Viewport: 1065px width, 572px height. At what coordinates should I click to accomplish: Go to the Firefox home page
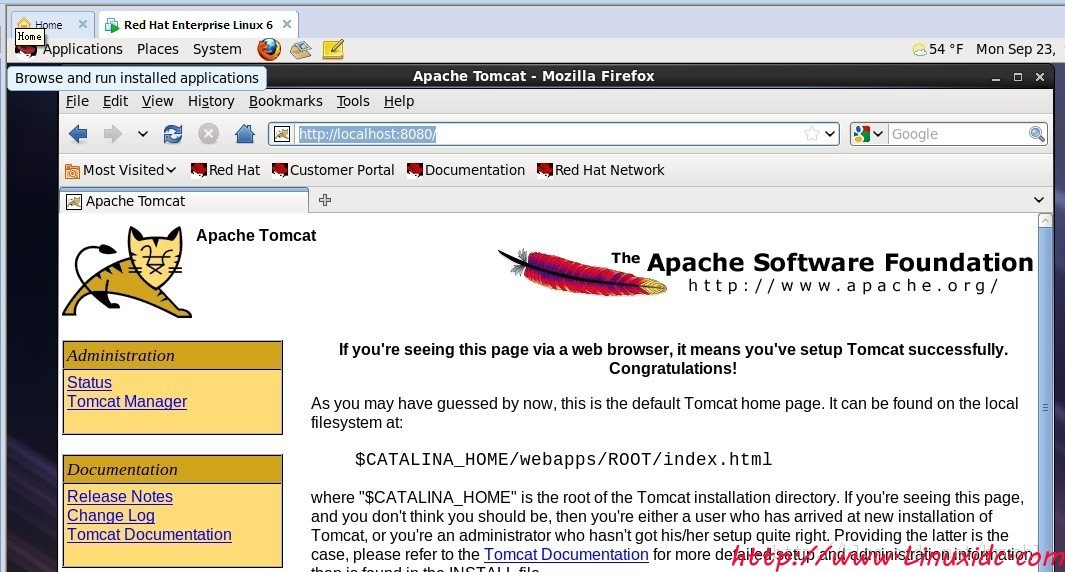pos(245,134)
